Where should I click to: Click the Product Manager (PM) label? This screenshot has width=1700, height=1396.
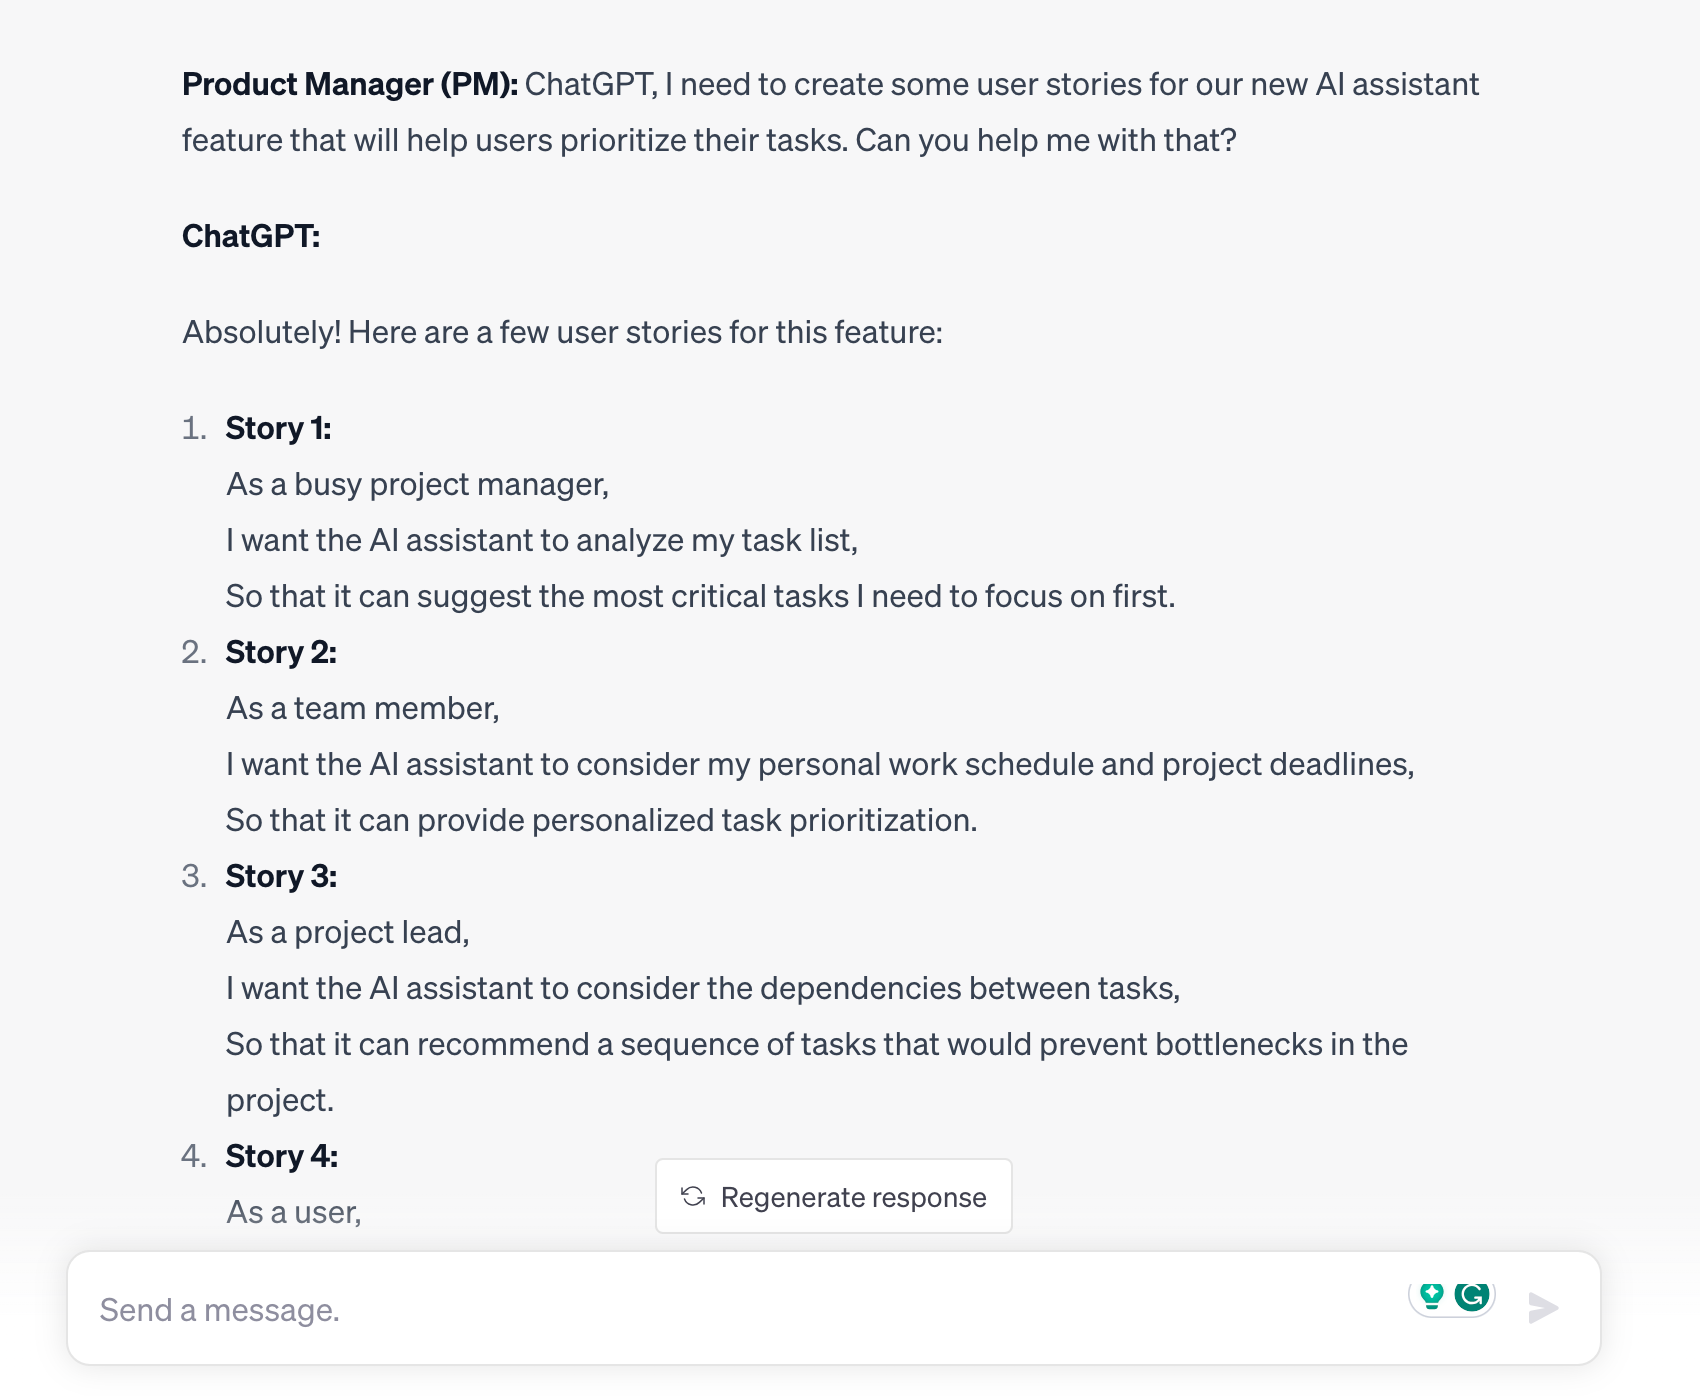point(348,84)
